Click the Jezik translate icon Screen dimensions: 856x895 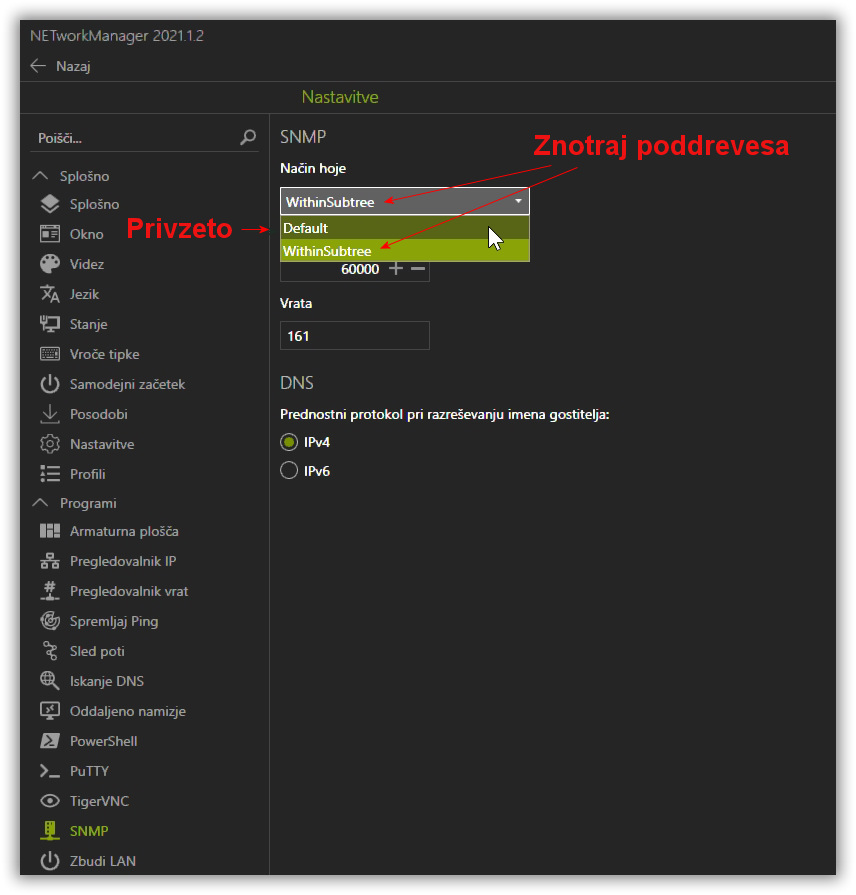point(50,294)
